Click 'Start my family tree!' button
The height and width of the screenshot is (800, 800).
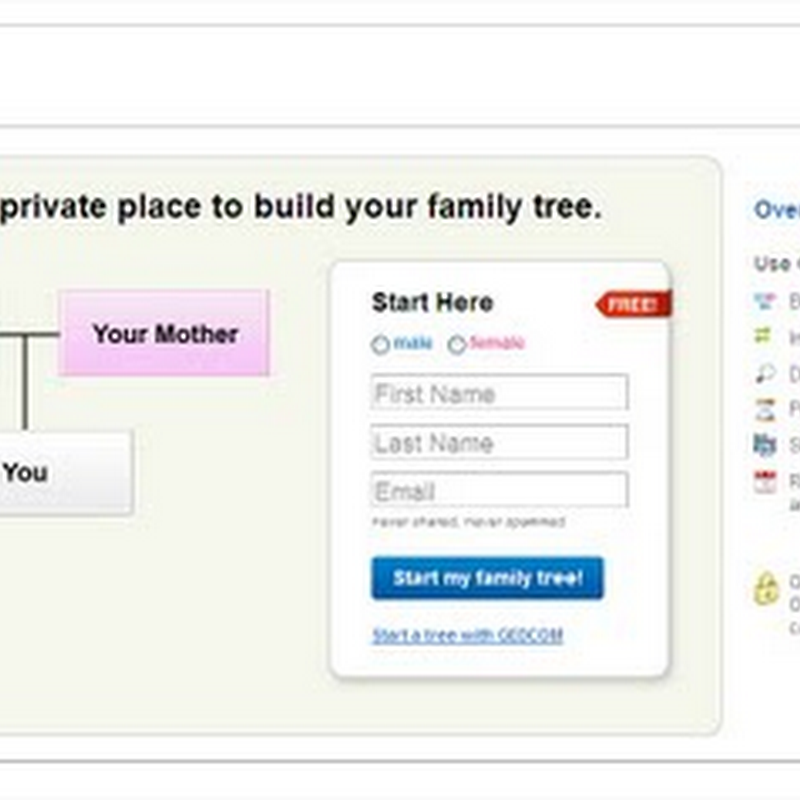[x=487, y=578]
